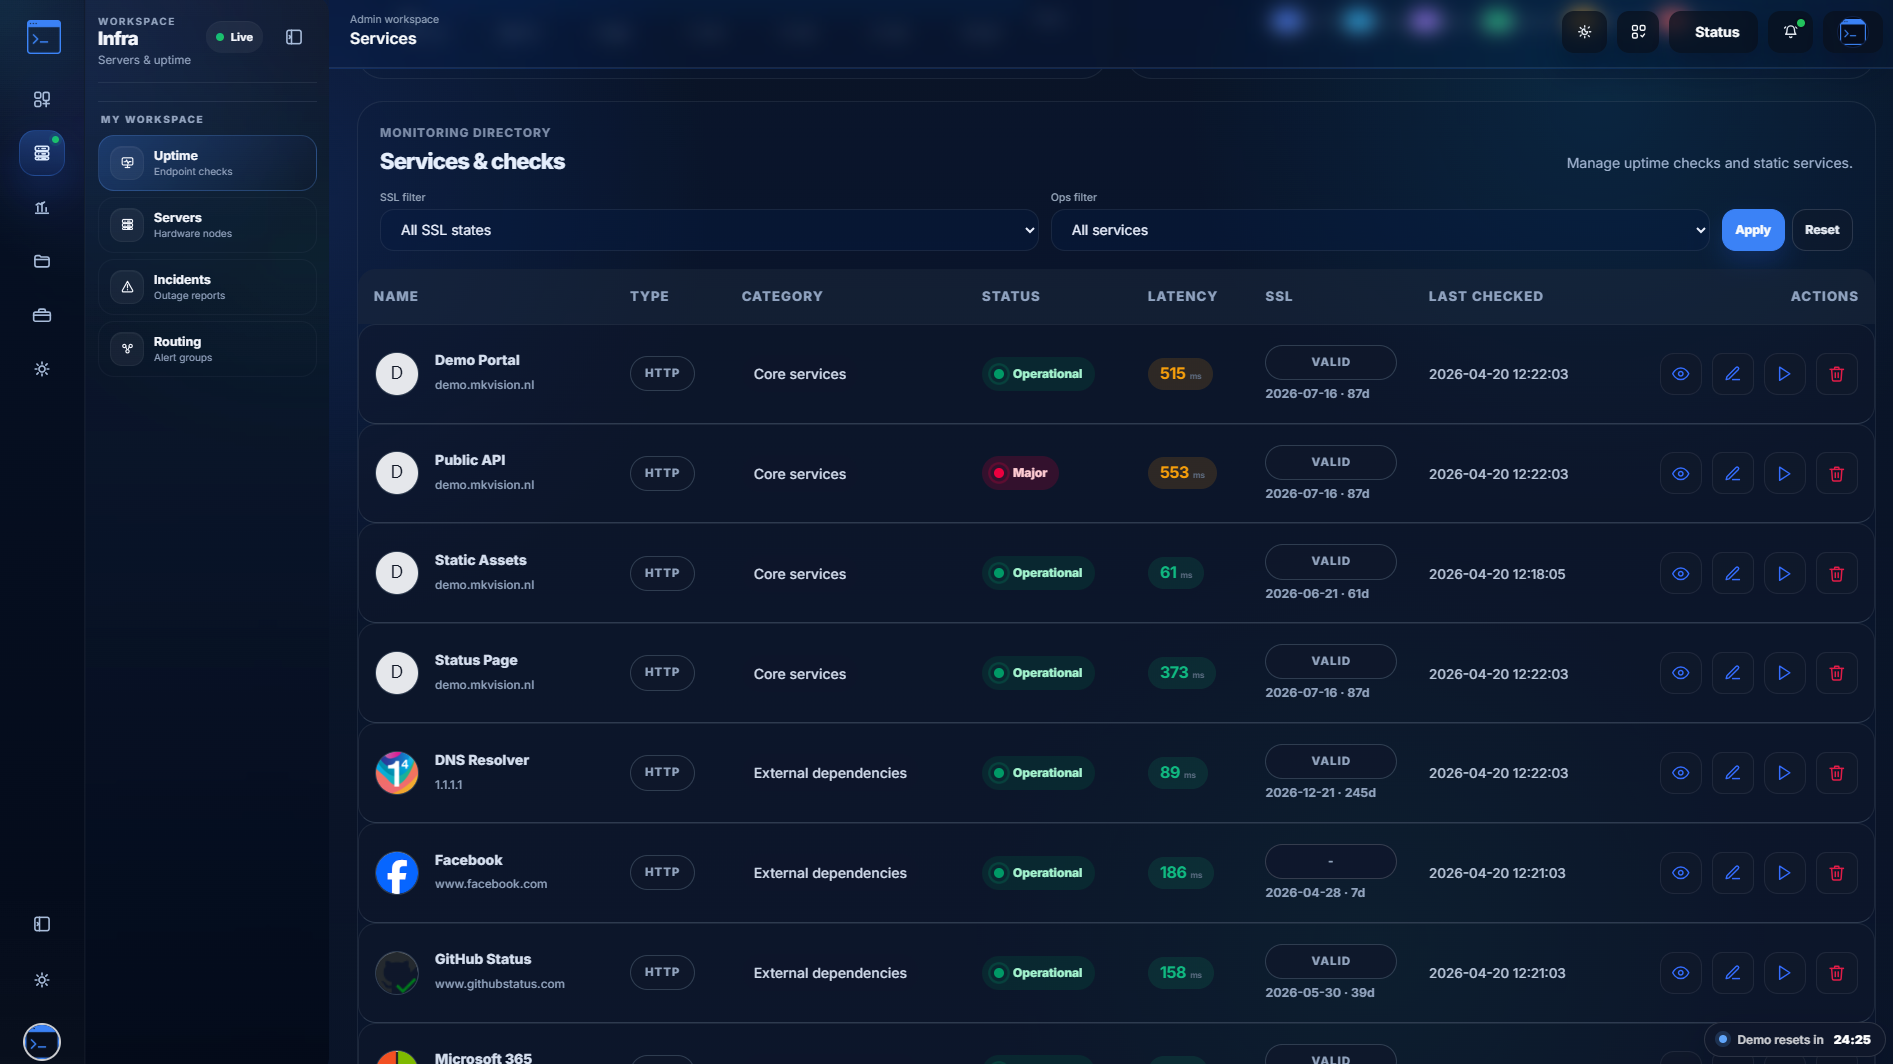The height and width of the screenshot is (1064, 1893).
Task: Apply the selected filters
Action: pos(1753,230)
